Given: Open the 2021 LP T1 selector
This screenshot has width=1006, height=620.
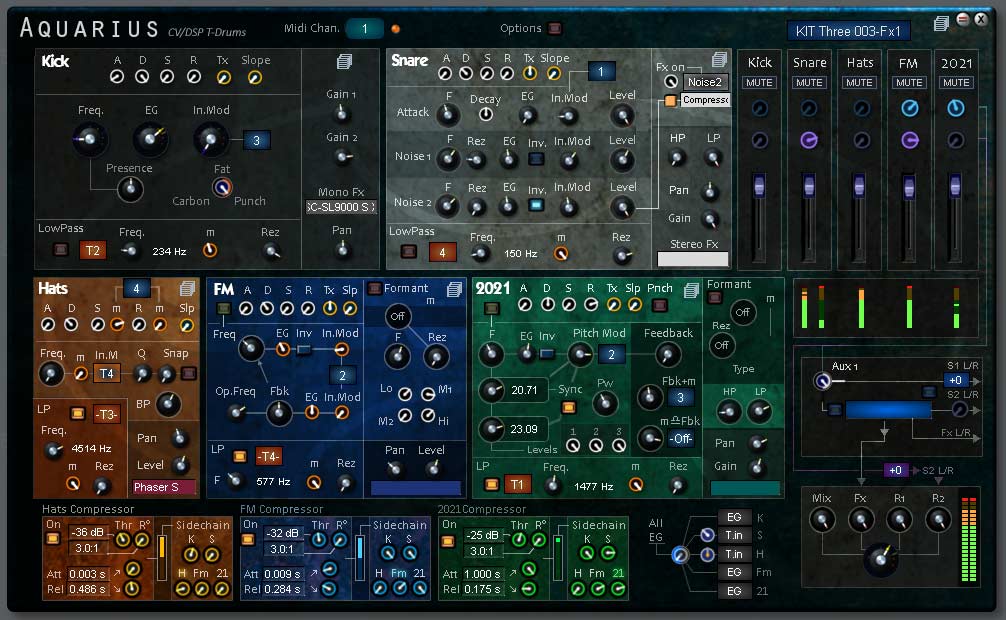Looking at the screenshot, I should (517, 485).
